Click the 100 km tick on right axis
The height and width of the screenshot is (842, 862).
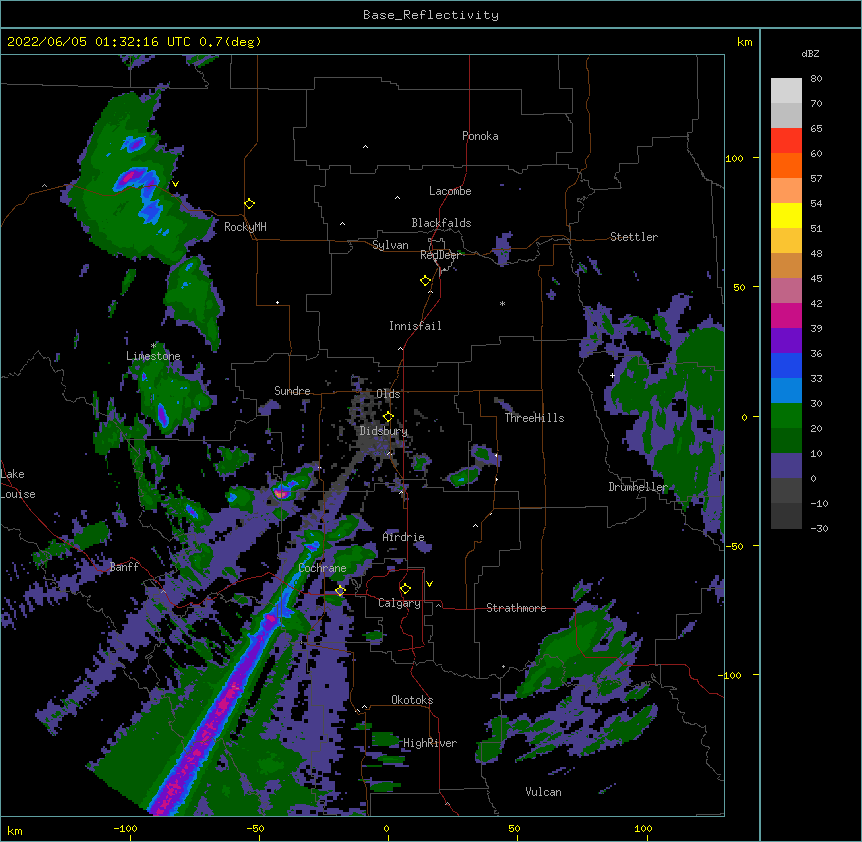(x=734, y=158)
